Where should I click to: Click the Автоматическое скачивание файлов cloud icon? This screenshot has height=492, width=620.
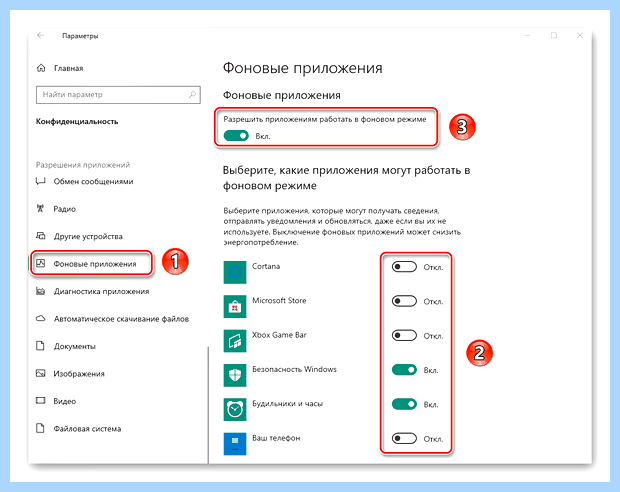coord(41,318)
